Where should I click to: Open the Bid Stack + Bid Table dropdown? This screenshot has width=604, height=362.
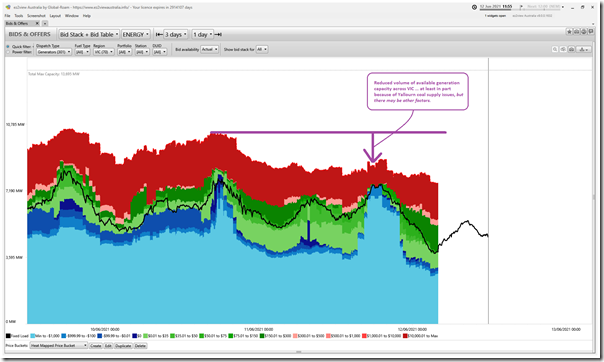(x=89, y=34)
